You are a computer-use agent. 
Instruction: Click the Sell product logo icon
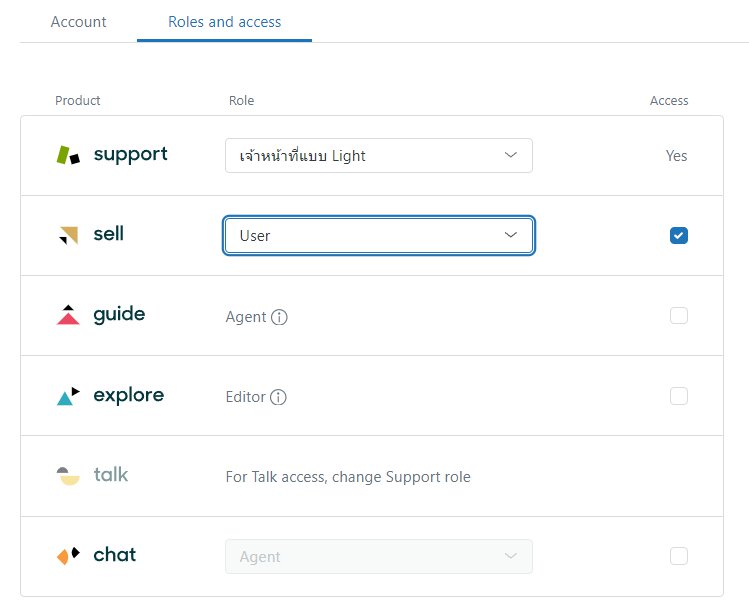68,235
